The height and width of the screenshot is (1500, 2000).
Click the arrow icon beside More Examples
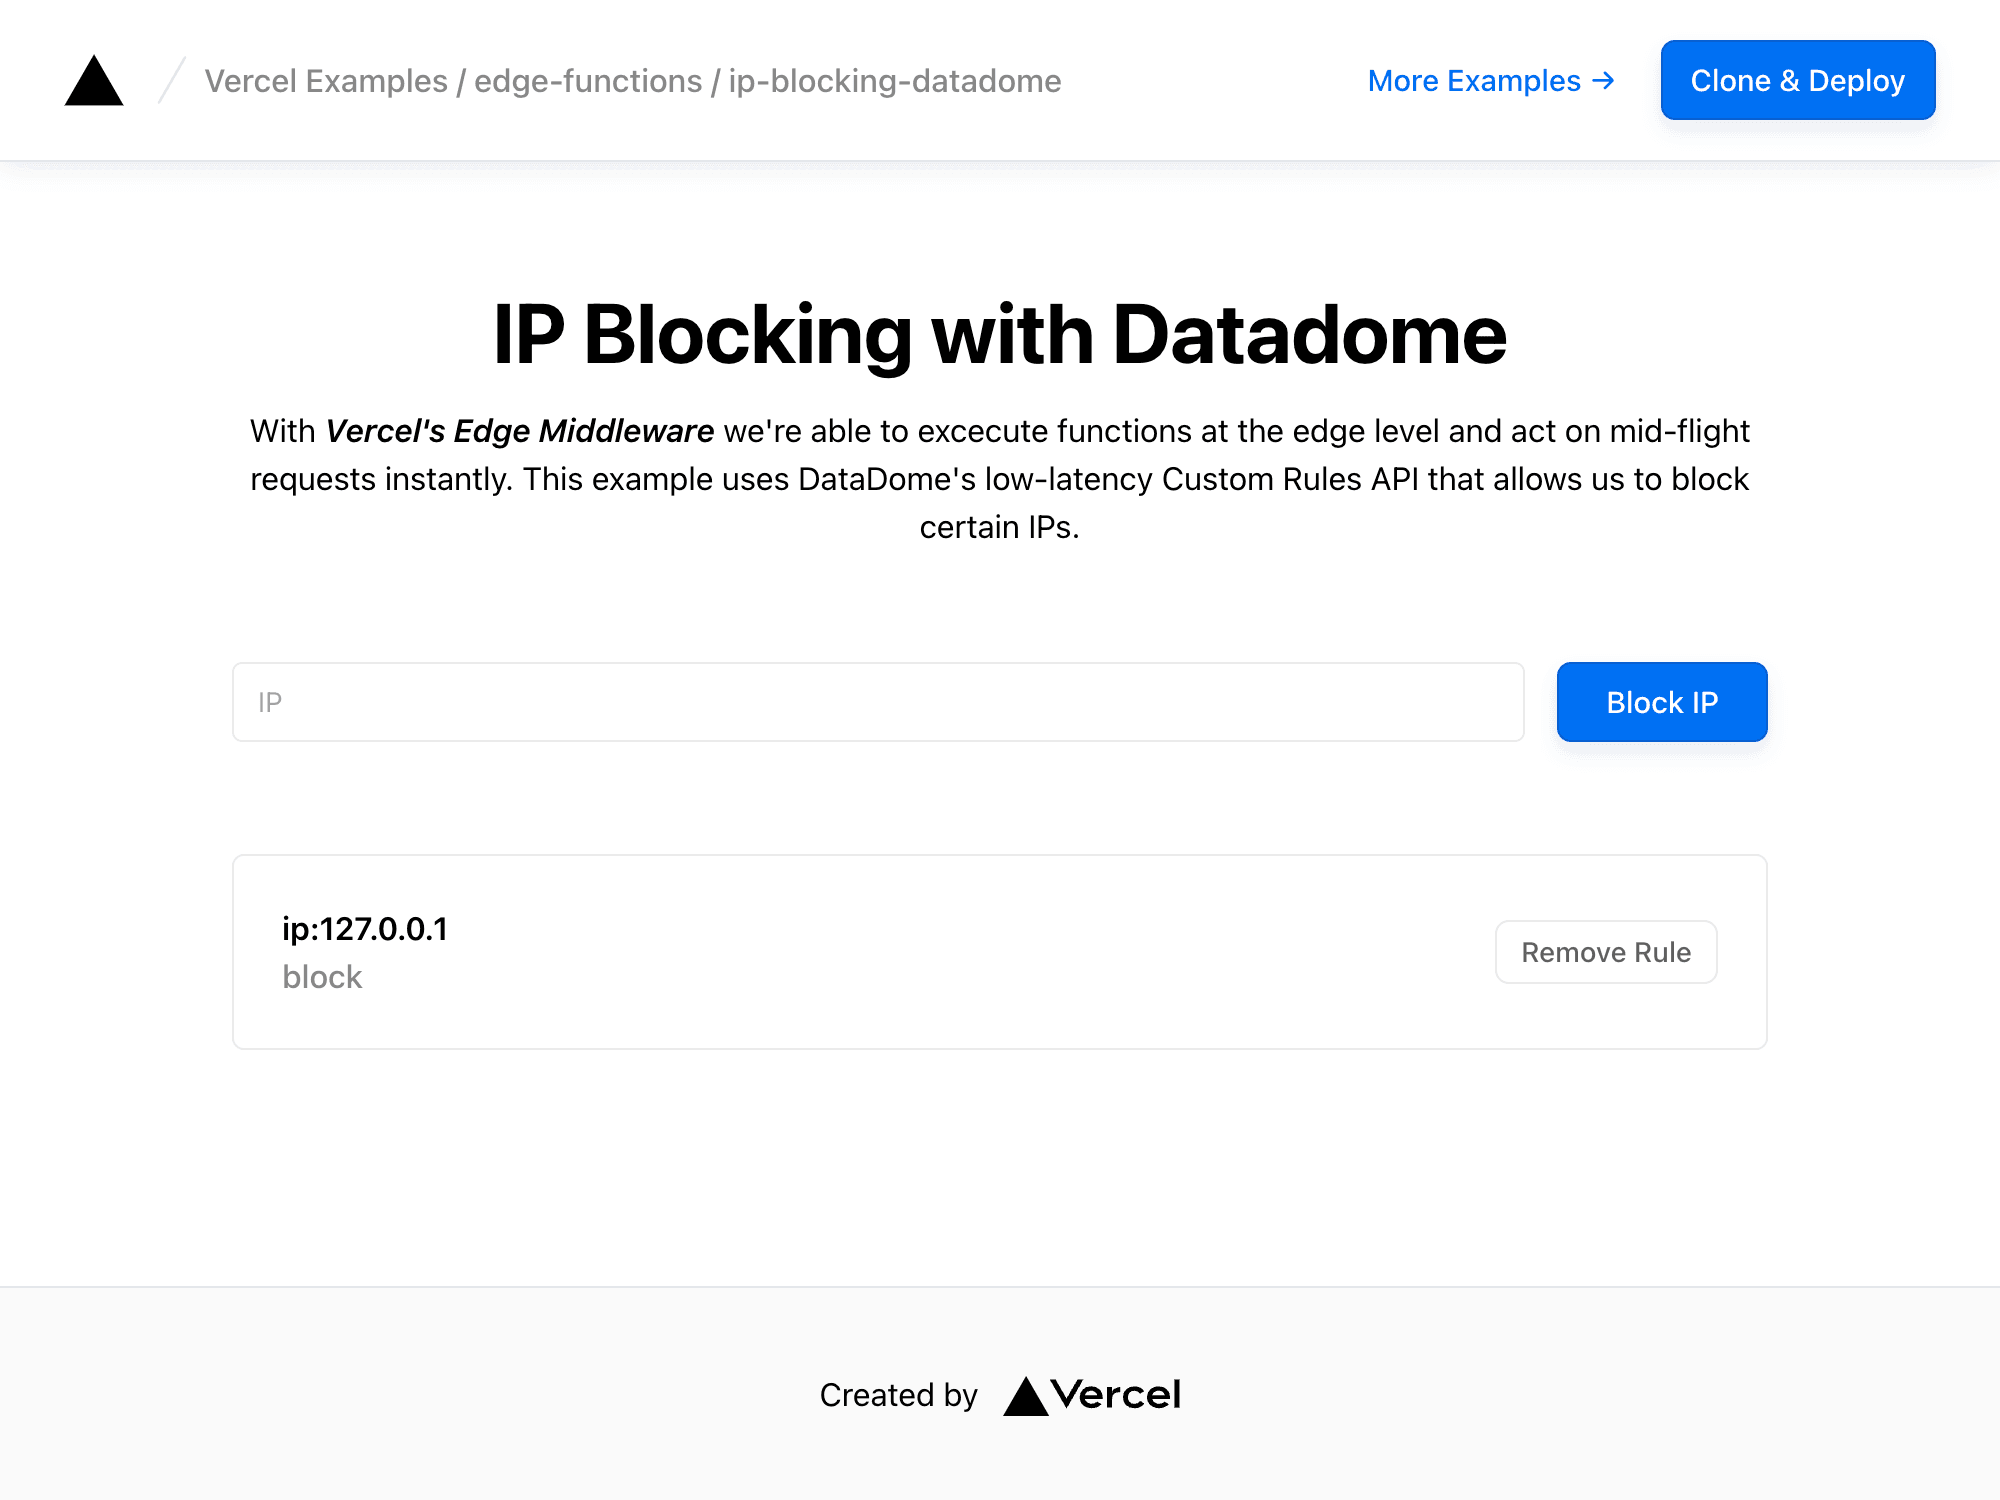pos(1603,81)
